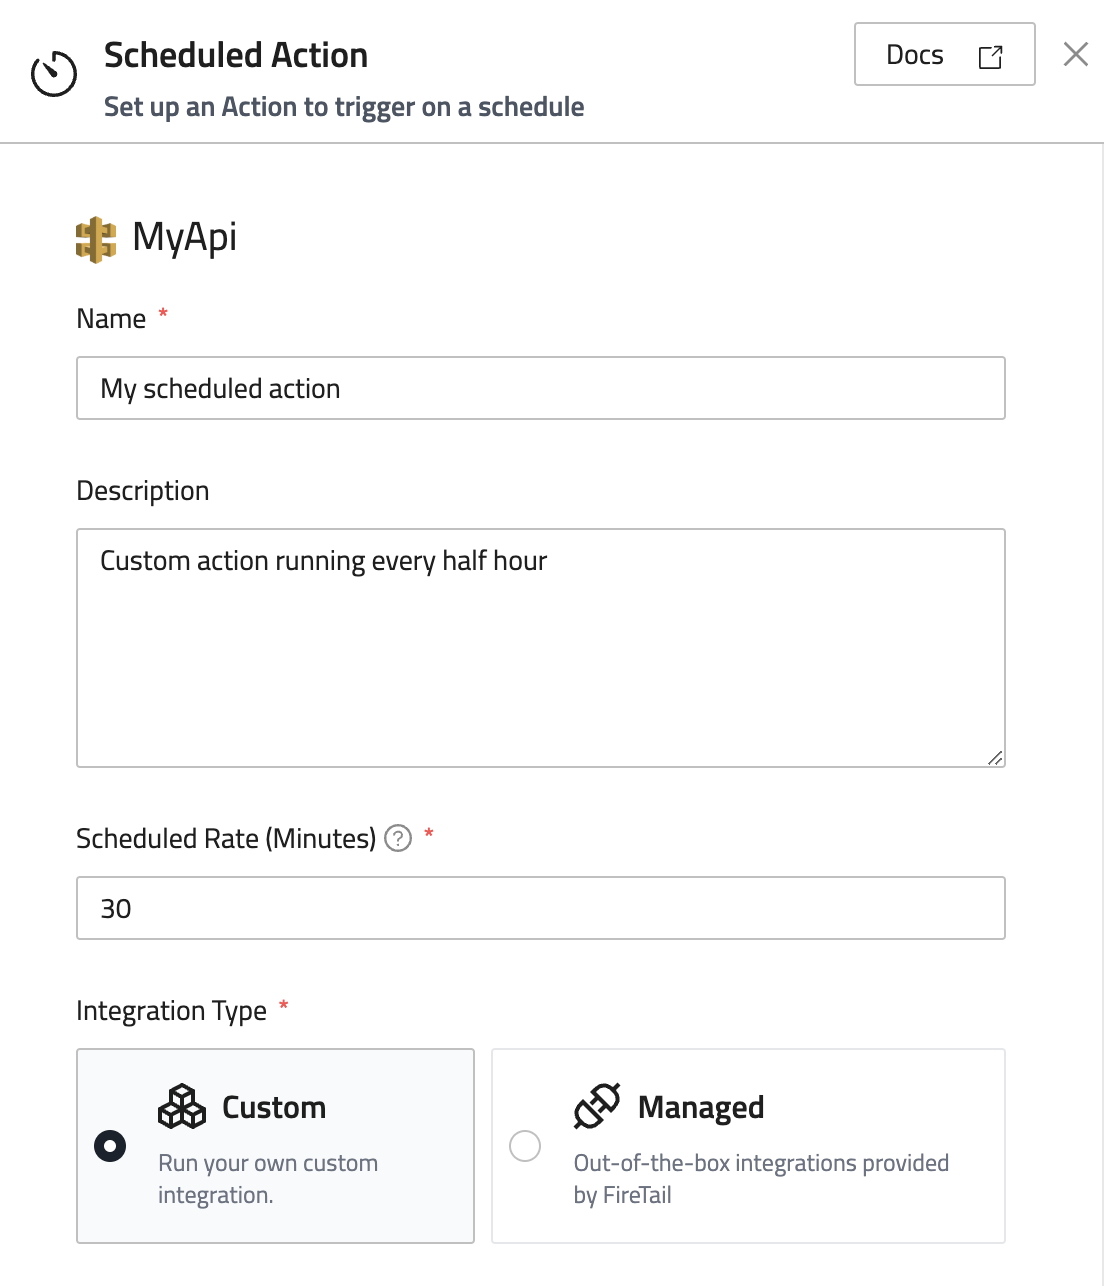The image size is (1104, 1286).
Task: Click the "Managed" option title
Action: click(x=701, y=1108)
